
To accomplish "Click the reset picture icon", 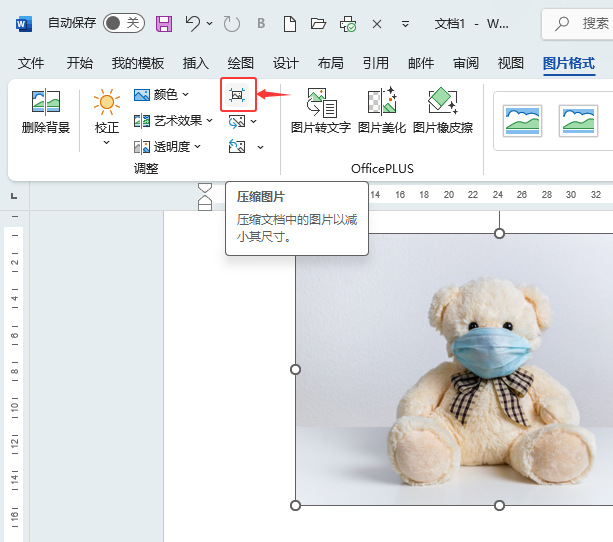I will click(237, 147).
